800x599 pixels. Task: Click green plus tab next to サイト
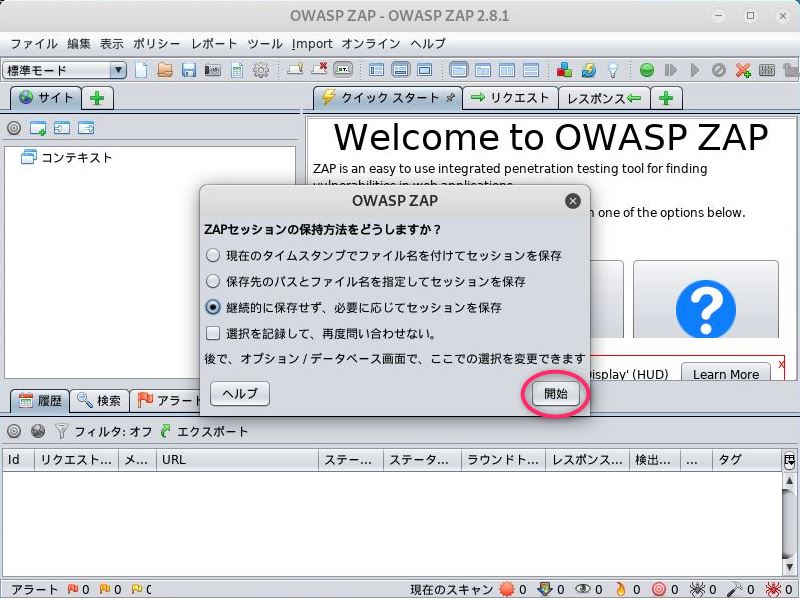point(97,98)
